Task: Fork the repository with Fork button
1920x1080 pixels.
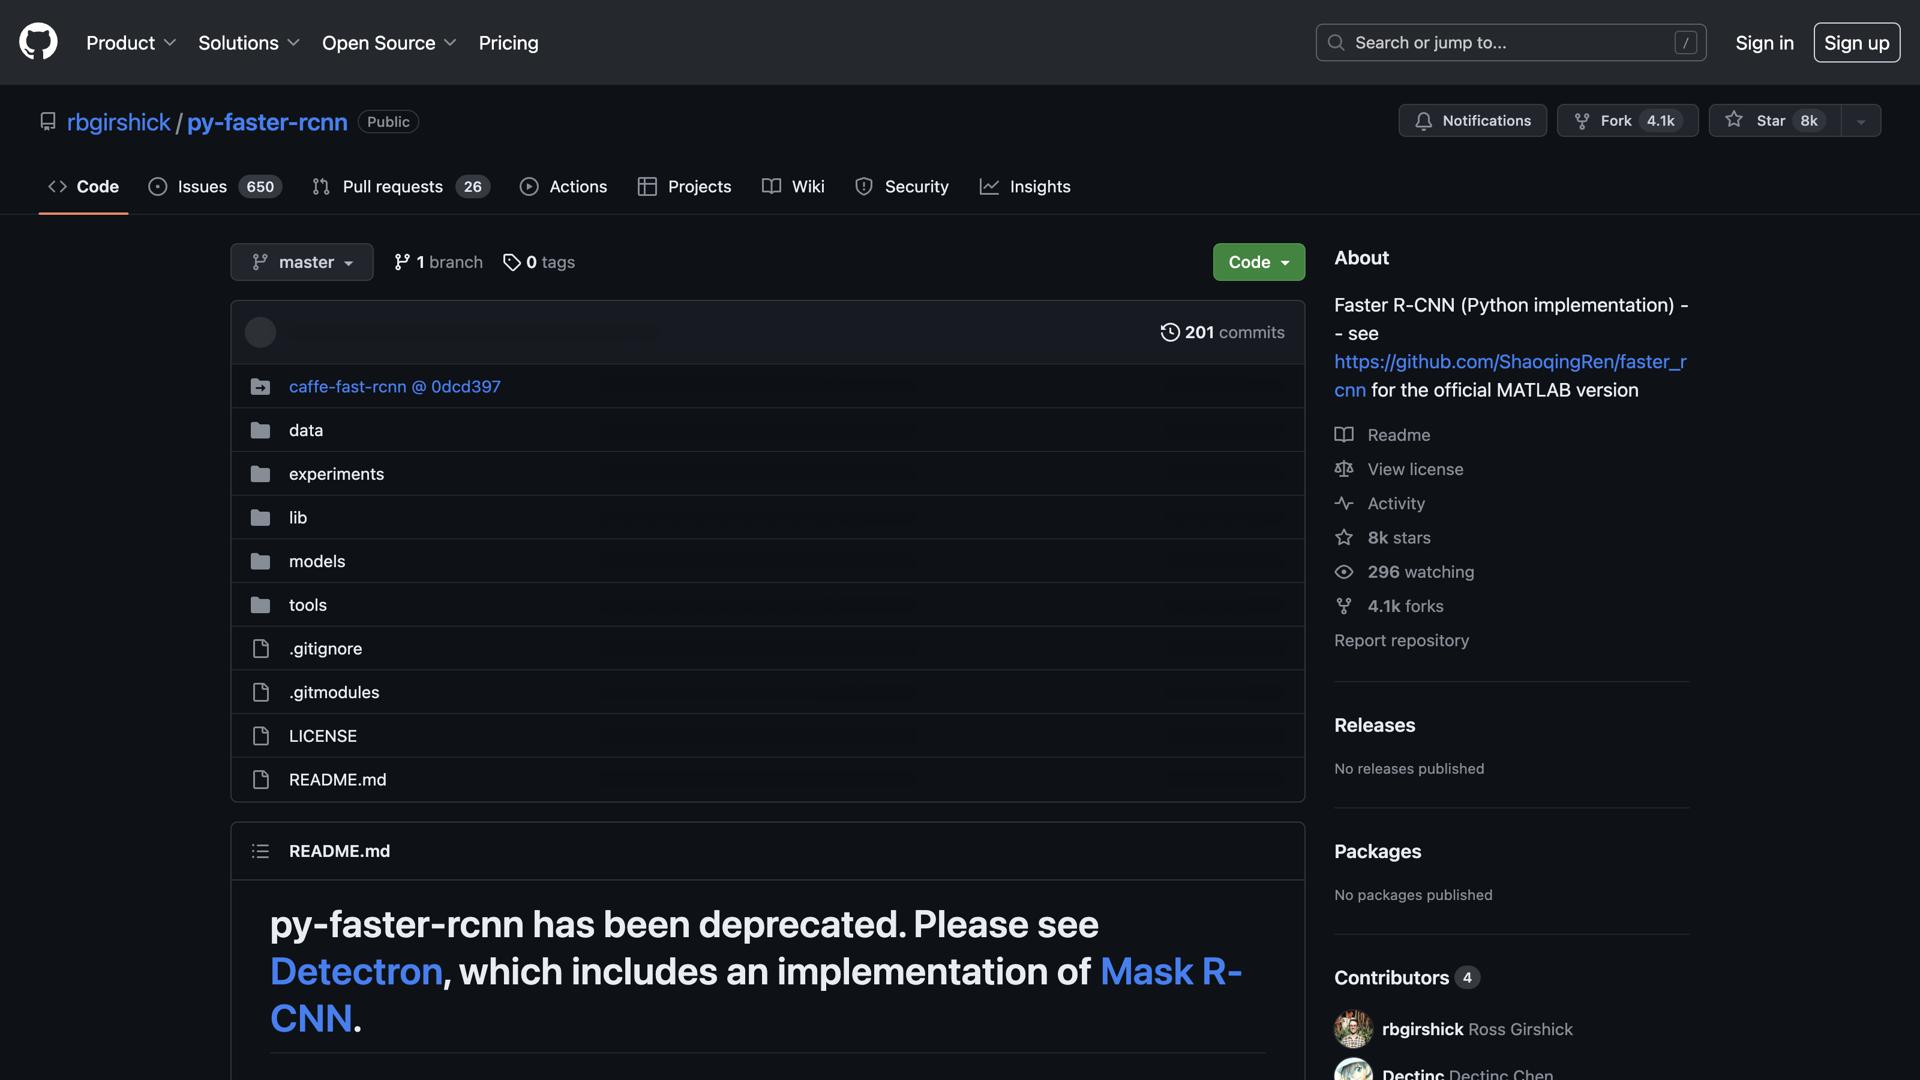Action: point(1626,120)
